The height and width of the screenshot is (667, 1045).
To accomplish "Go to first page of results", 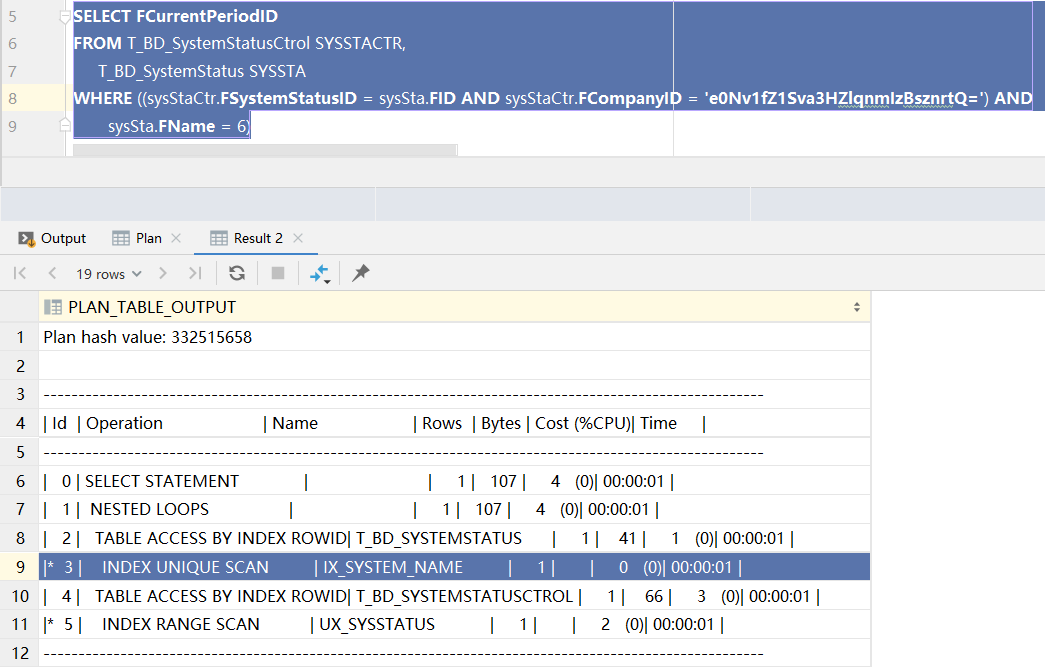I will pos(20,273).
